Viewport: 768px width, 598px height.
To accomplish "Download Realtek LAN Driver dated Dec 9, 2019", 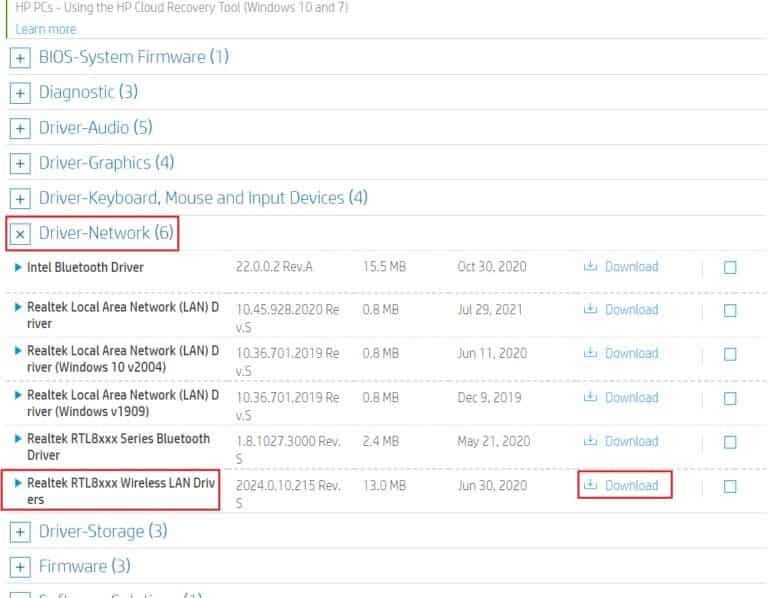I will [x=621, y=397].
